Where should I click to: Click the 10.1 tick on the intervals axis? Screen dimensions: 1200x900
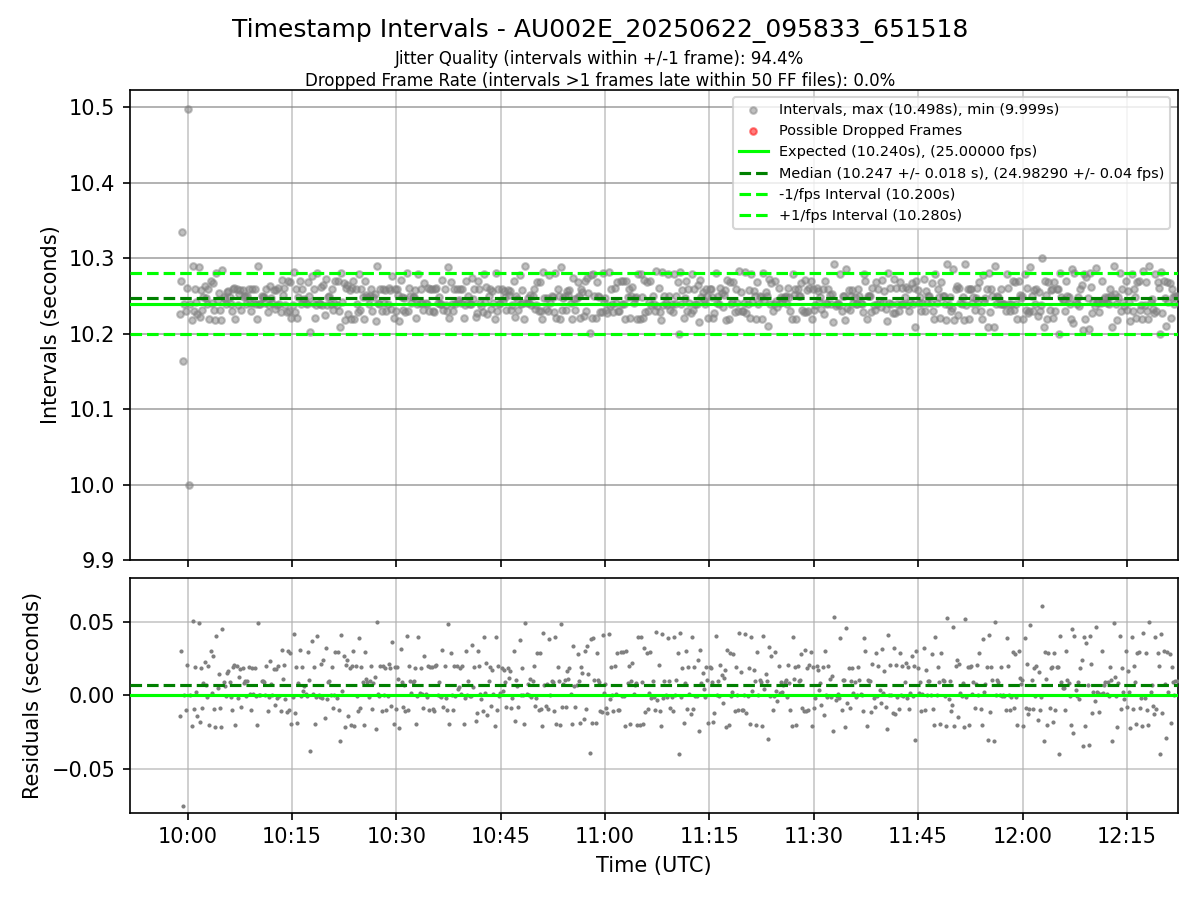pos(92,409)
